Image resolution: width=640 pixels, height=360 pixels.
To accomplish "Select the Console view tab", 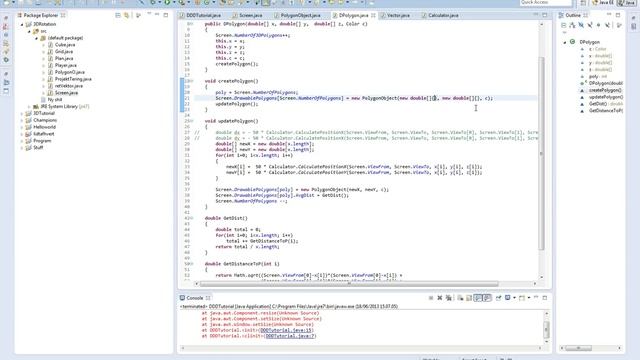I will click(x=194, y=298).
